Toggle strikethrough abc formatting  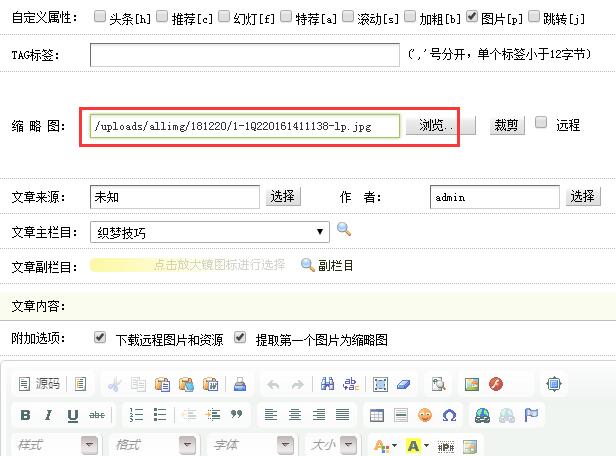point(97,415)
